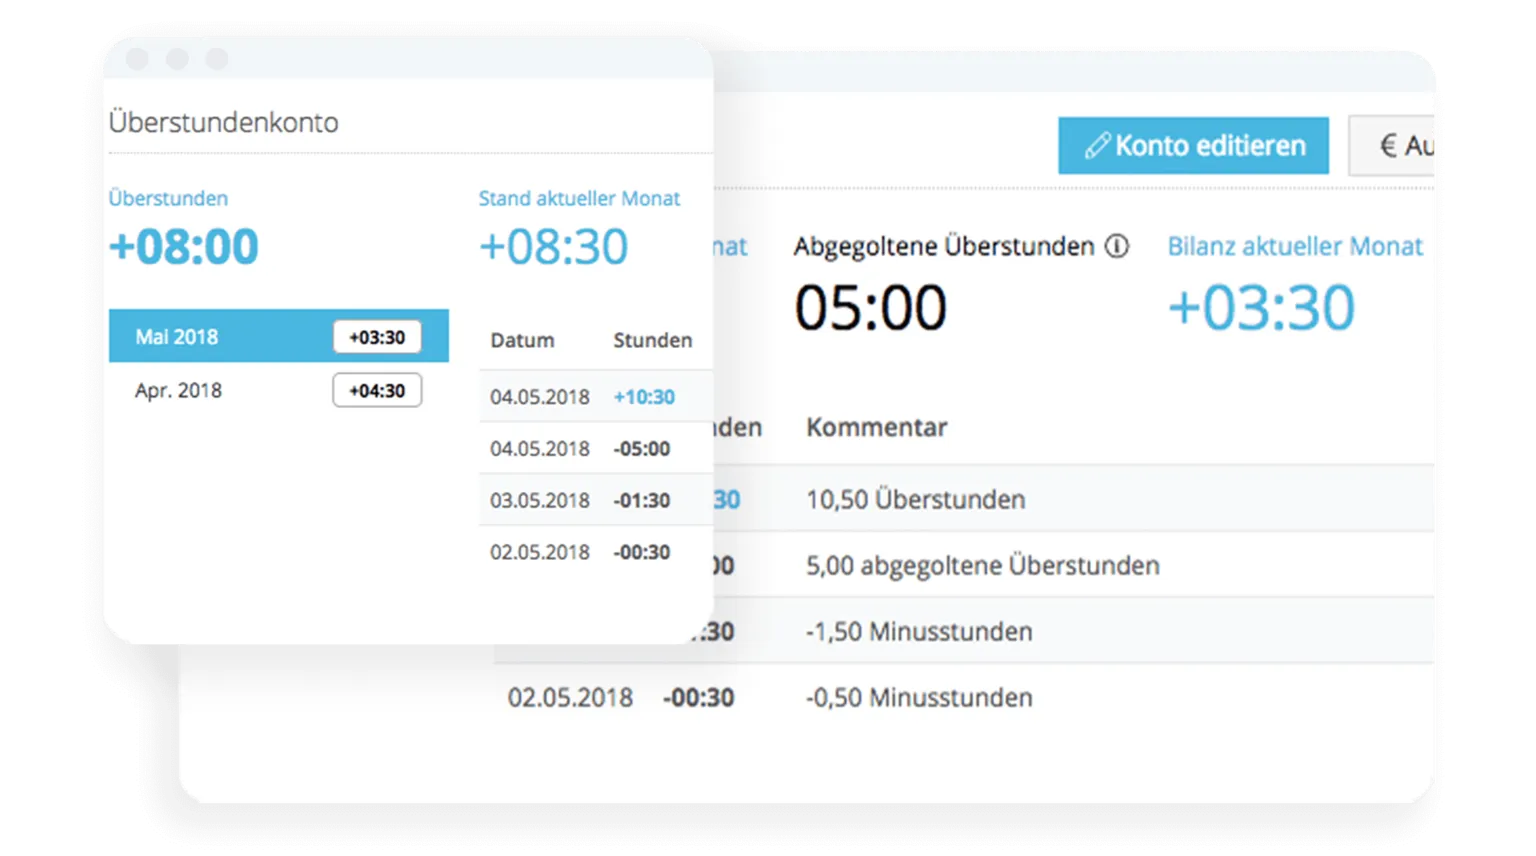Click the +08:00 Überstunden total
Screen dimensions: 1536x856
click(x=183, y=246)
